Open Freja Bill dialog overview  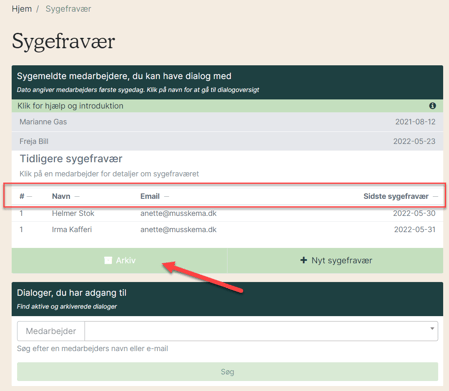227,141
